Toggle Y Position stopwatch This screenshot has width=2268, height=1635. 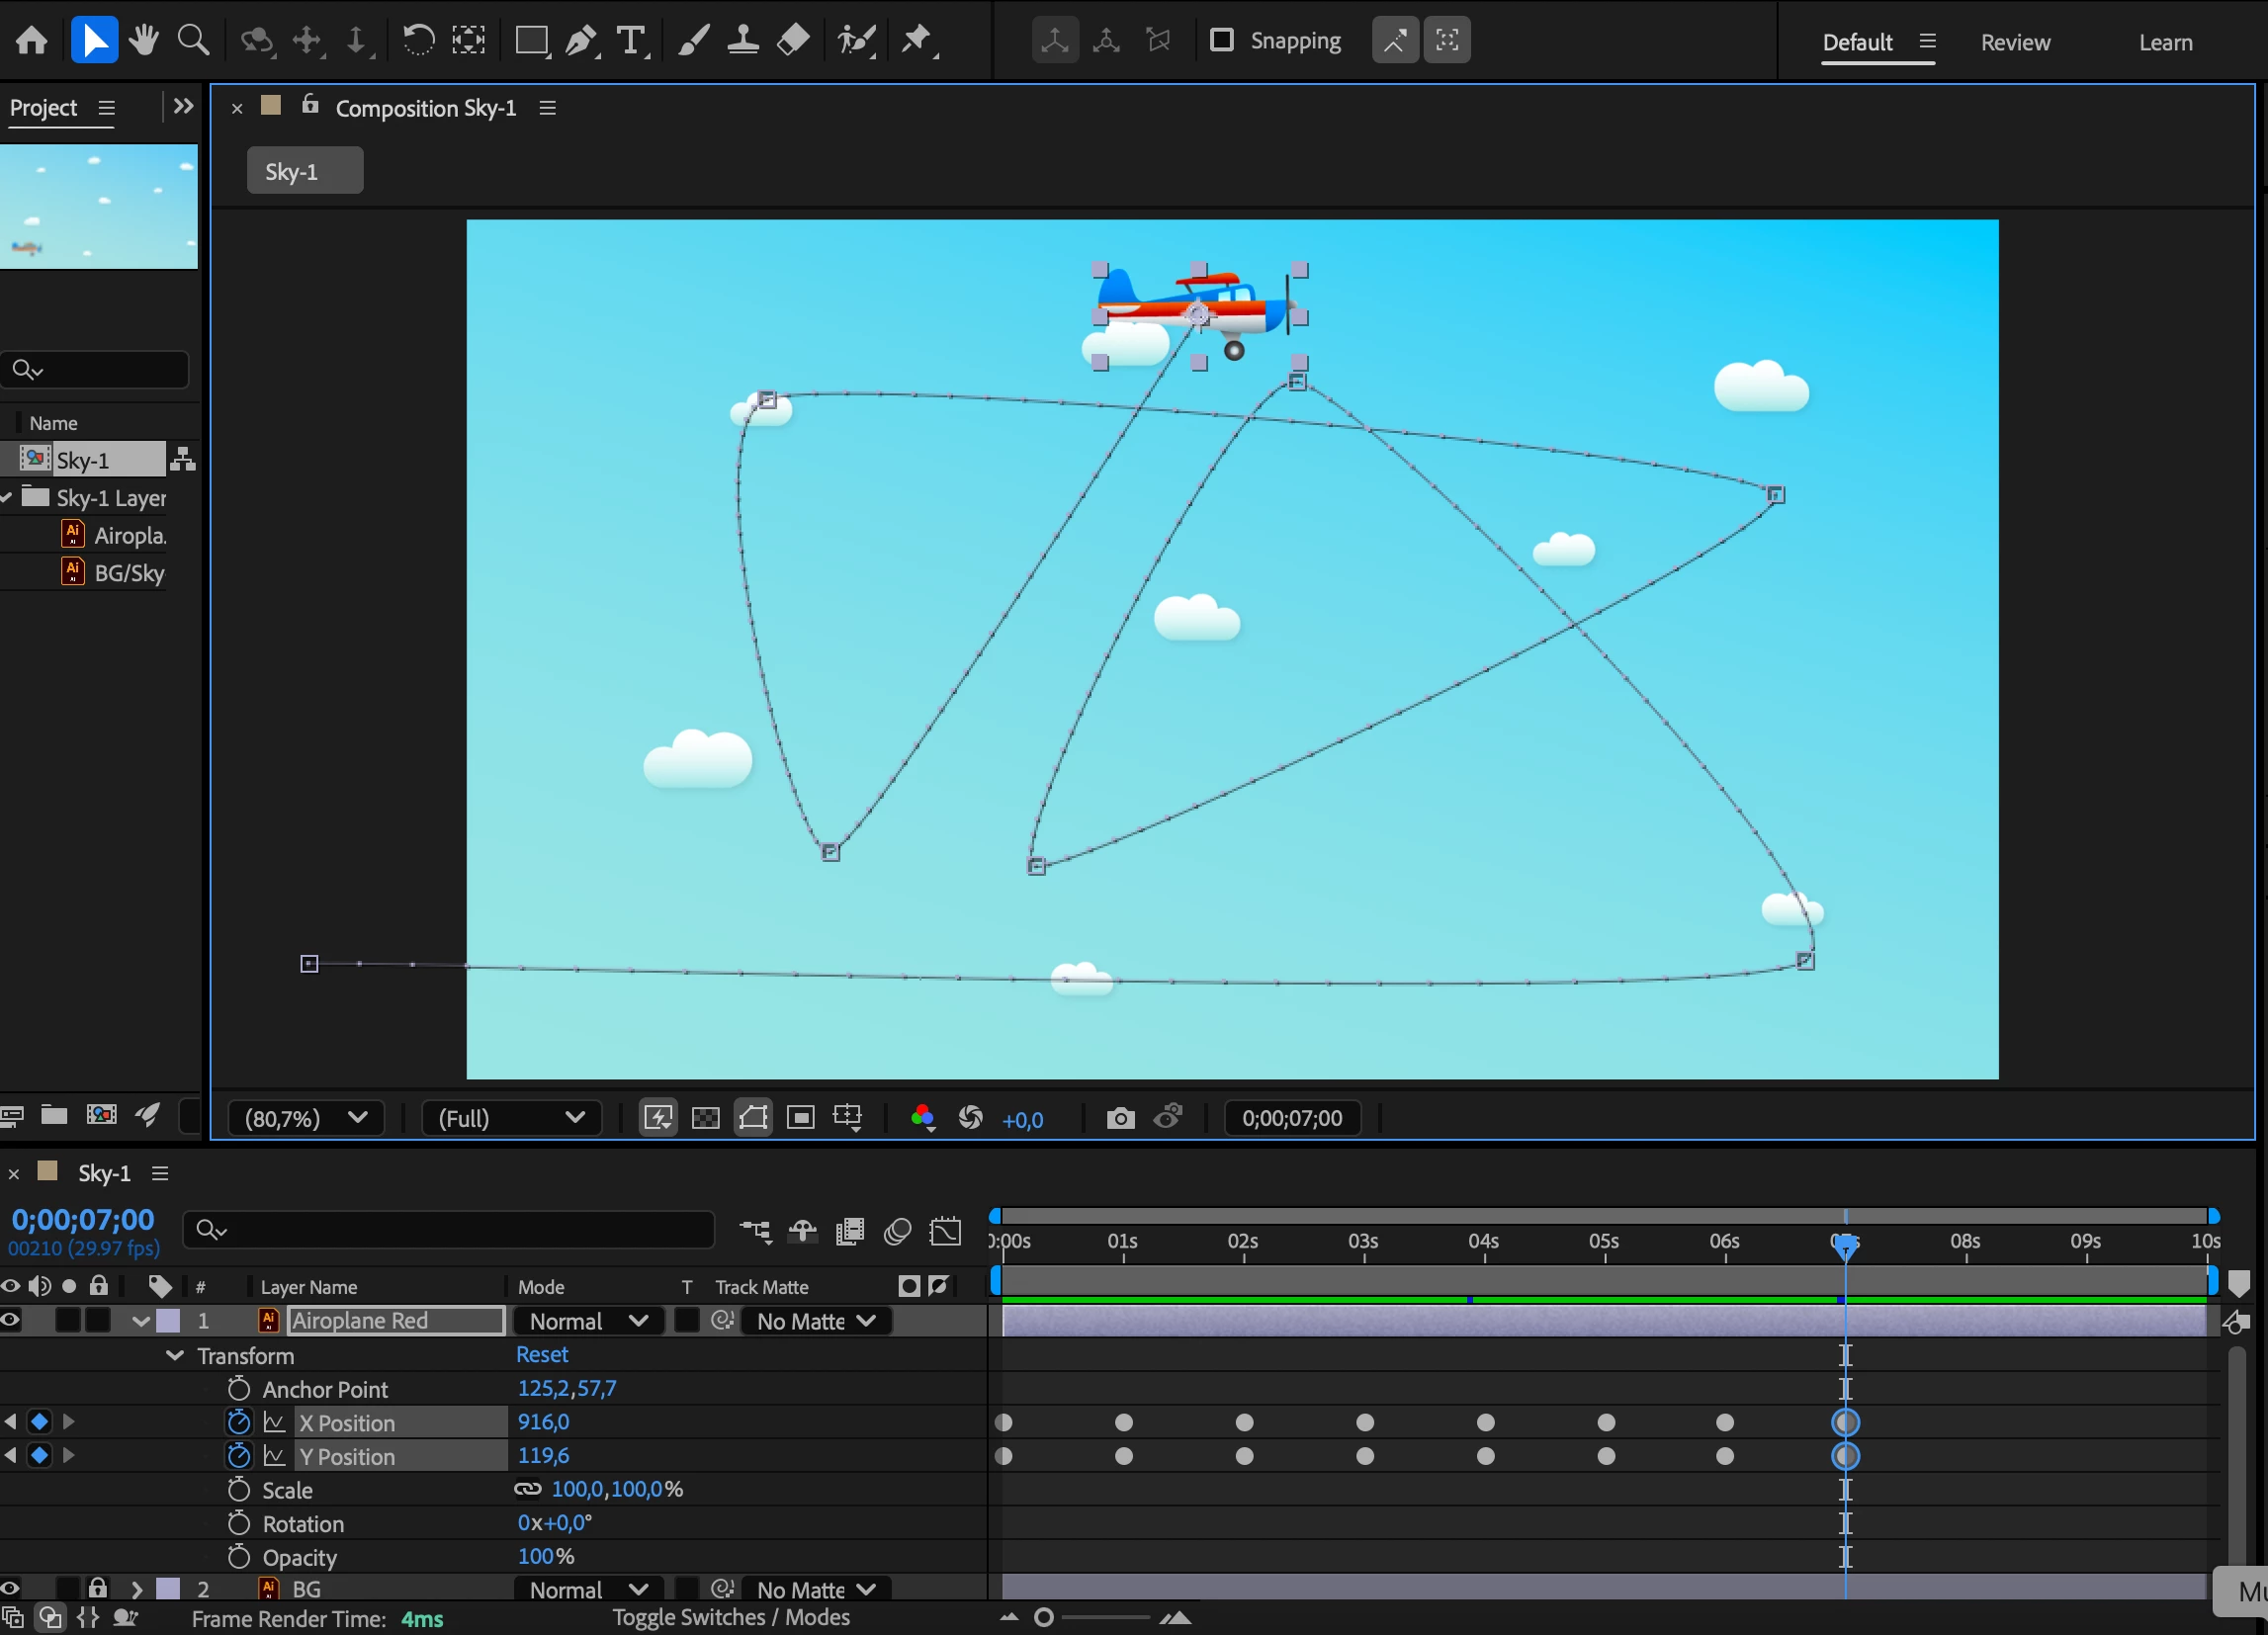point(238,1455)
